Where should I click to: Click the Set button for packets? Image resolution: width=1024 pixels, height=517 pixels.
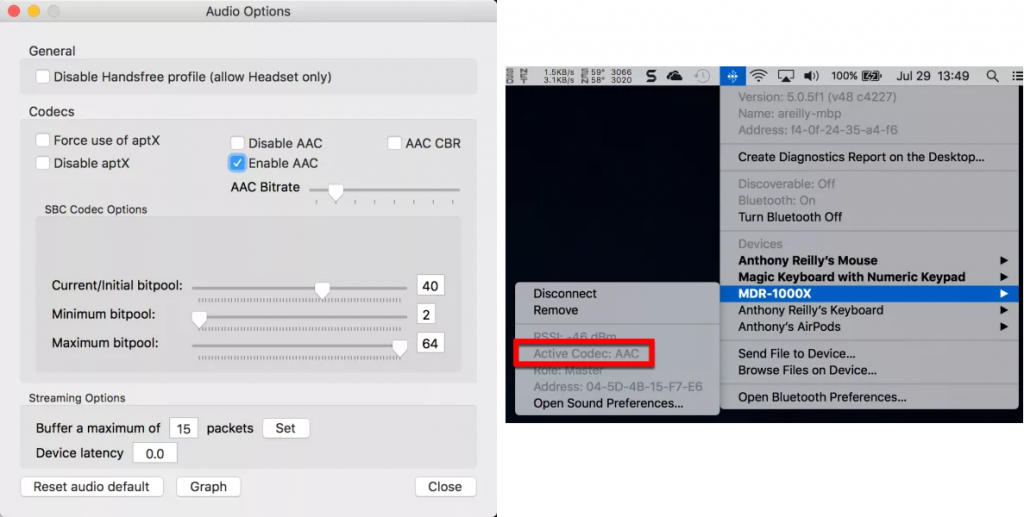point(285,428)
